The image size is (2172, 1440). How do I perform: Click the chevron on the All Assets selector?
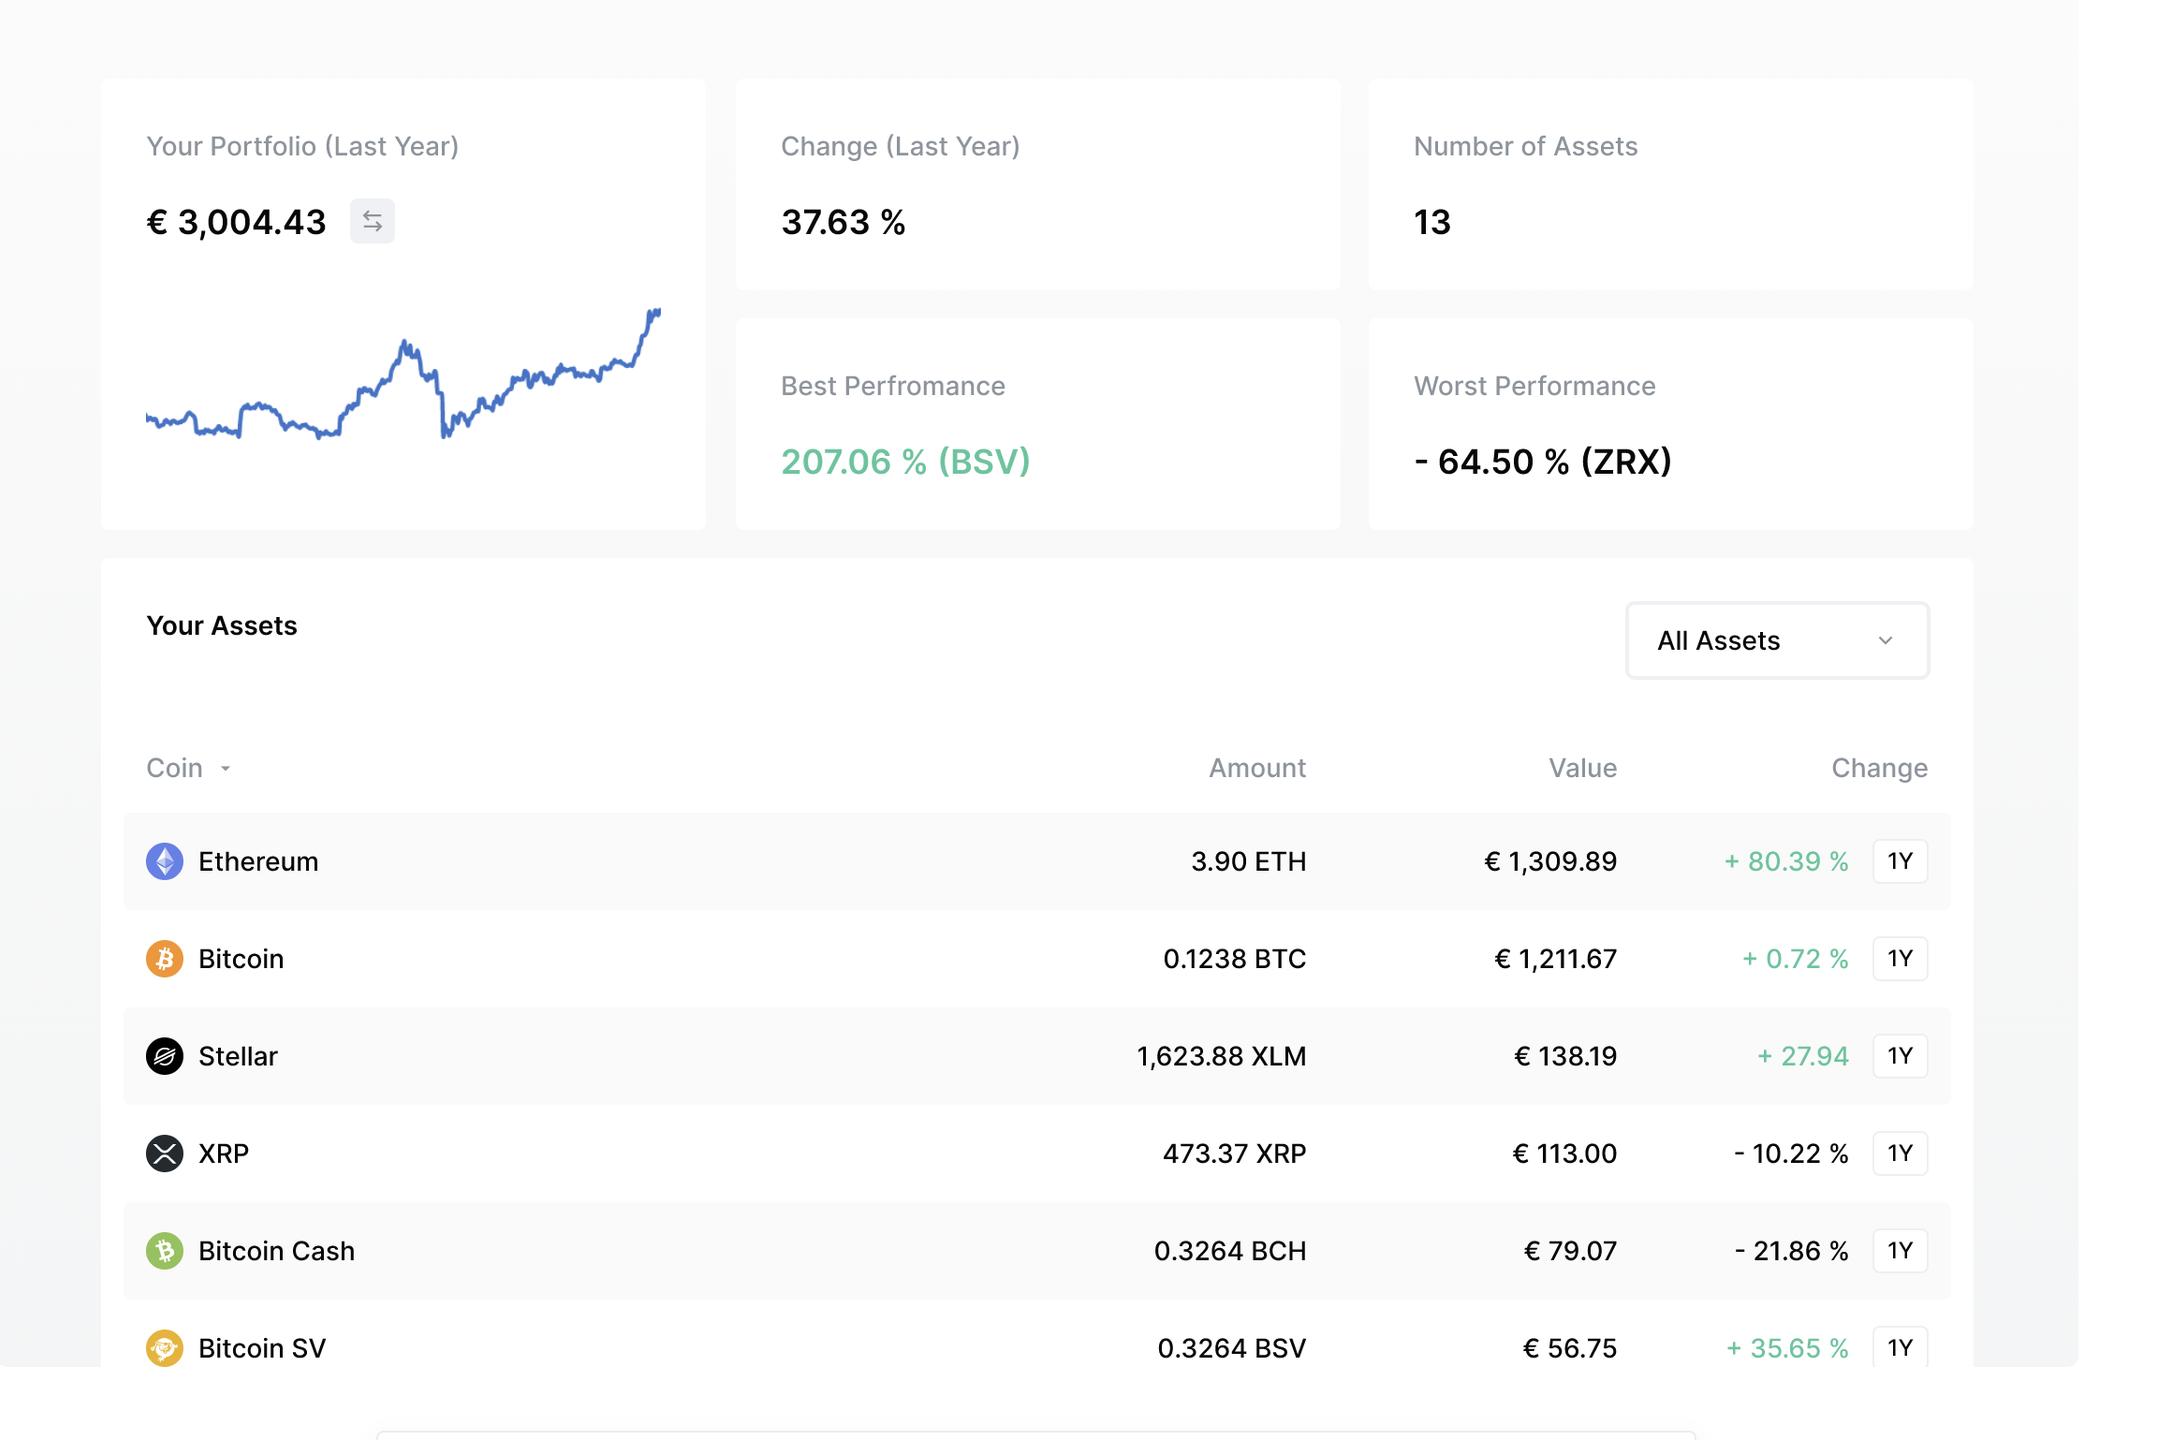pyautogui.click(x=1886, y=641)
